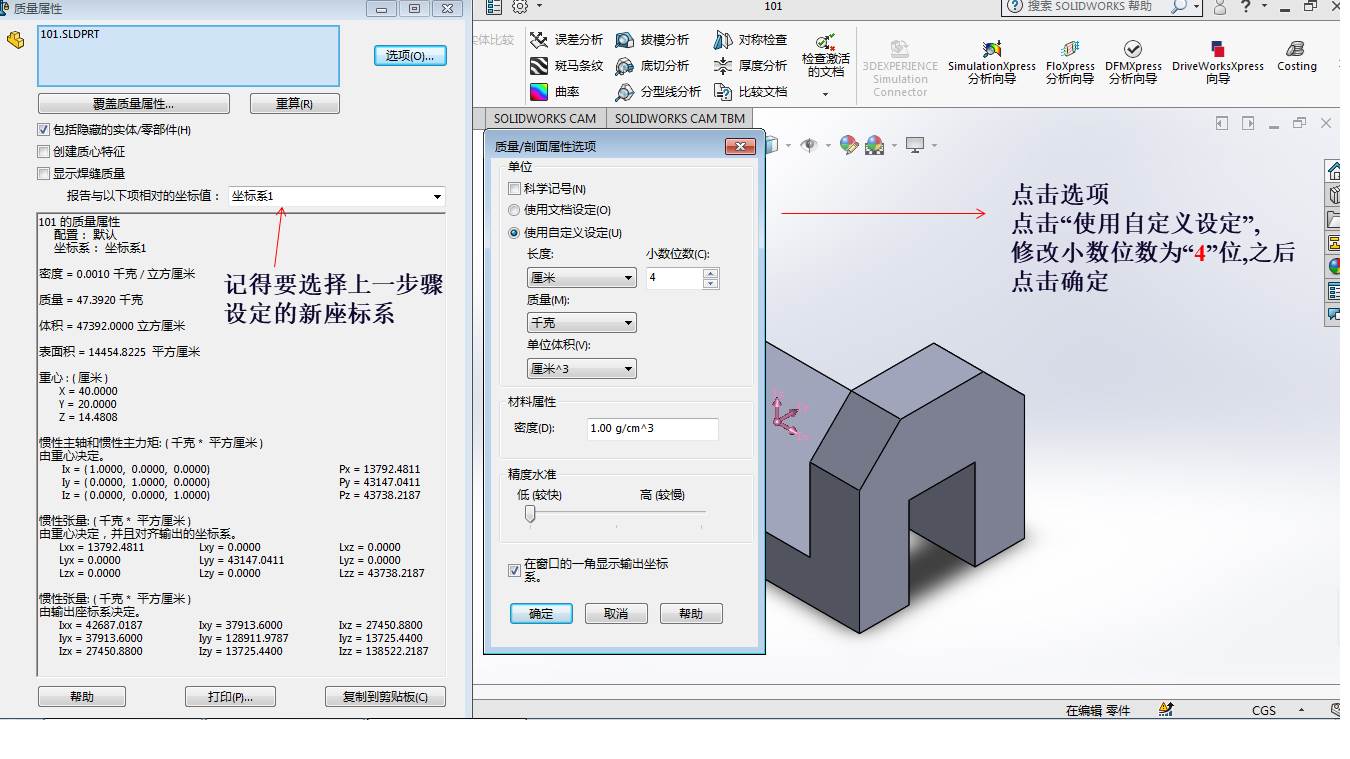Switch to the SOLIDWORKS CAM TBM tab

click(679, 118)
